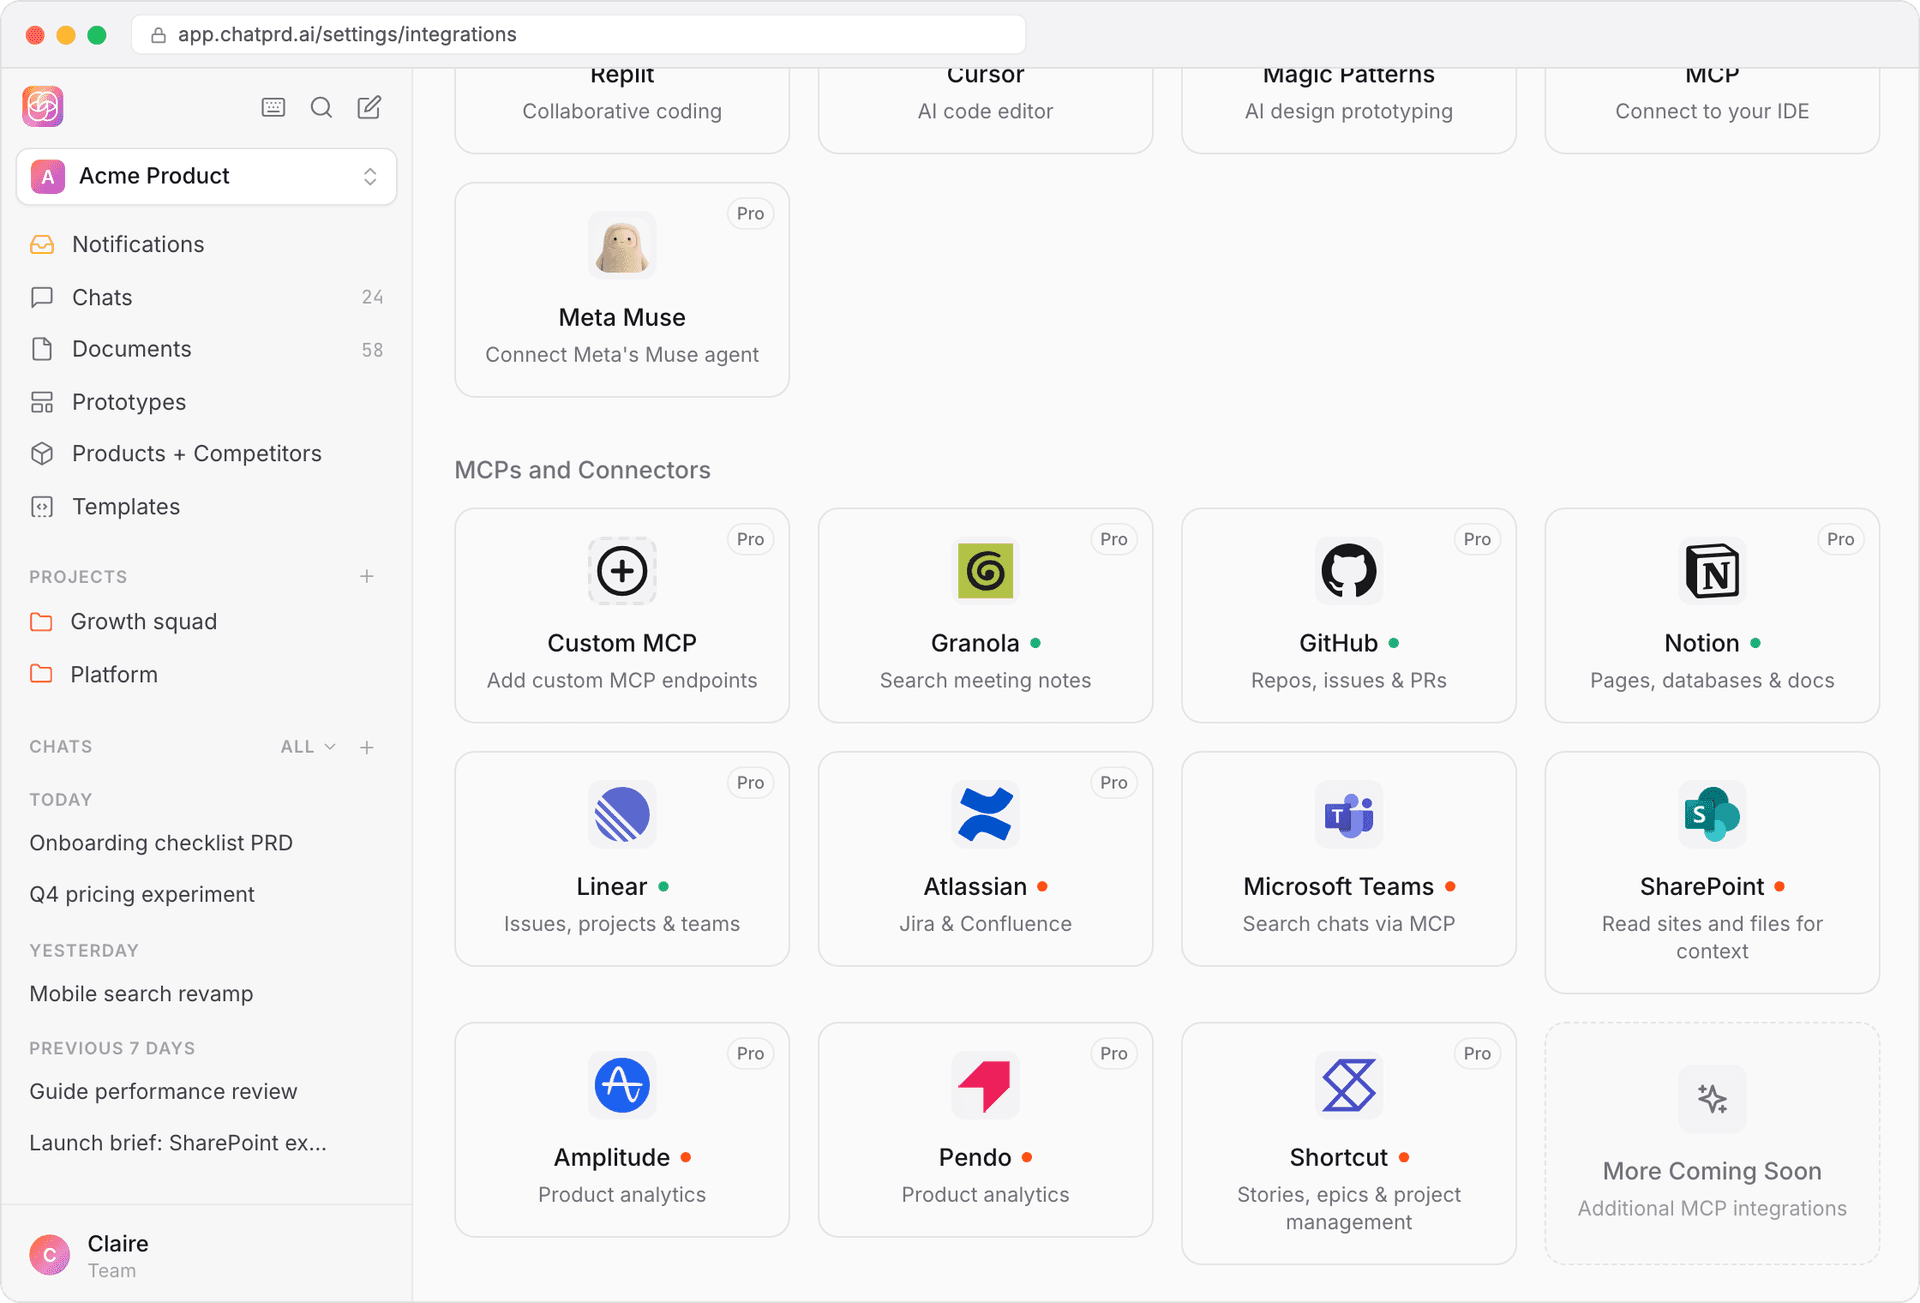Click the Custom MCP plus icon
Screen dimensions: 1920x1303
tap(622, 571)
